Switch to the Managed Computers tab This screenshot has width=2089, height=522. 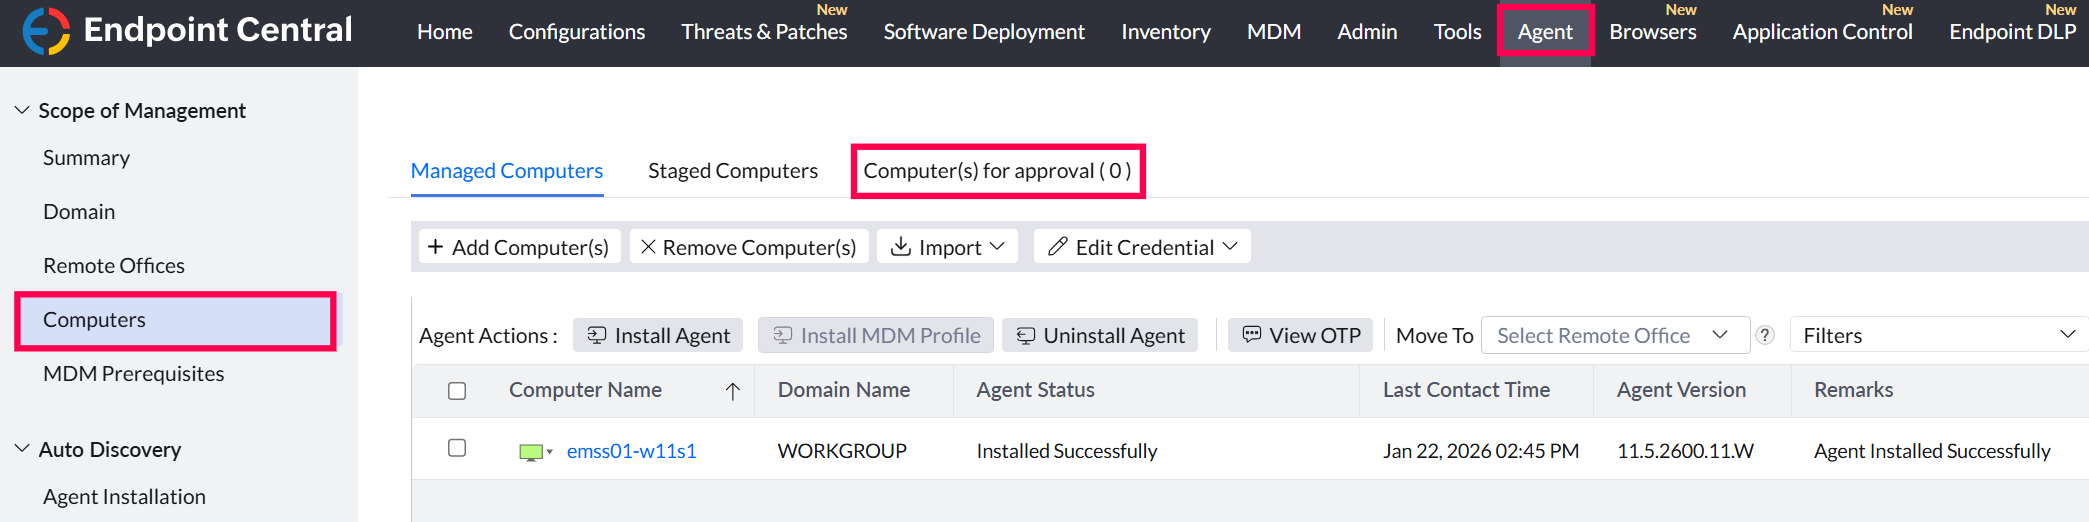(x=507, y=171)
